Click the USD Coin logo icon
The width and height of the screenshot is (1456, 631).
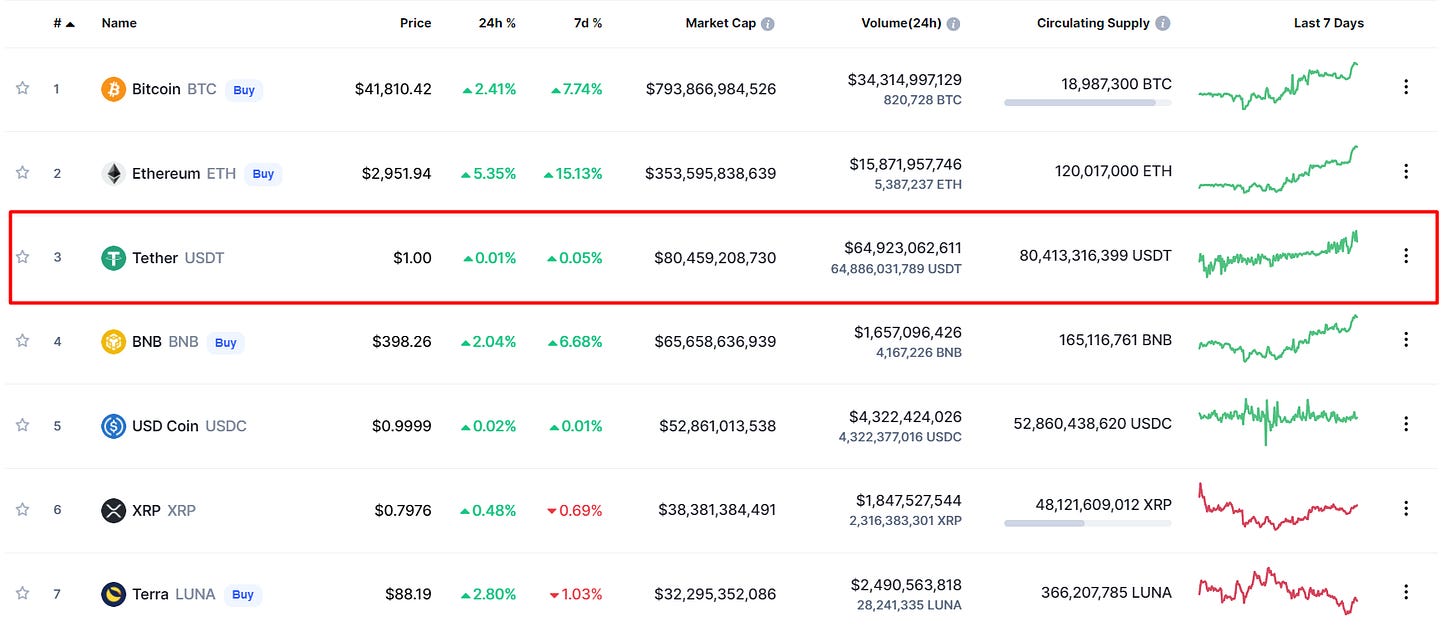[114, 426]
